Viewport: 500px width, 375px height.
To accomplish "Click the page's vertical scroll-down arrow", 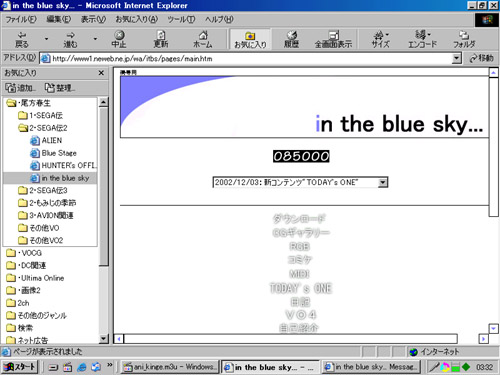I will click(494, 328).
